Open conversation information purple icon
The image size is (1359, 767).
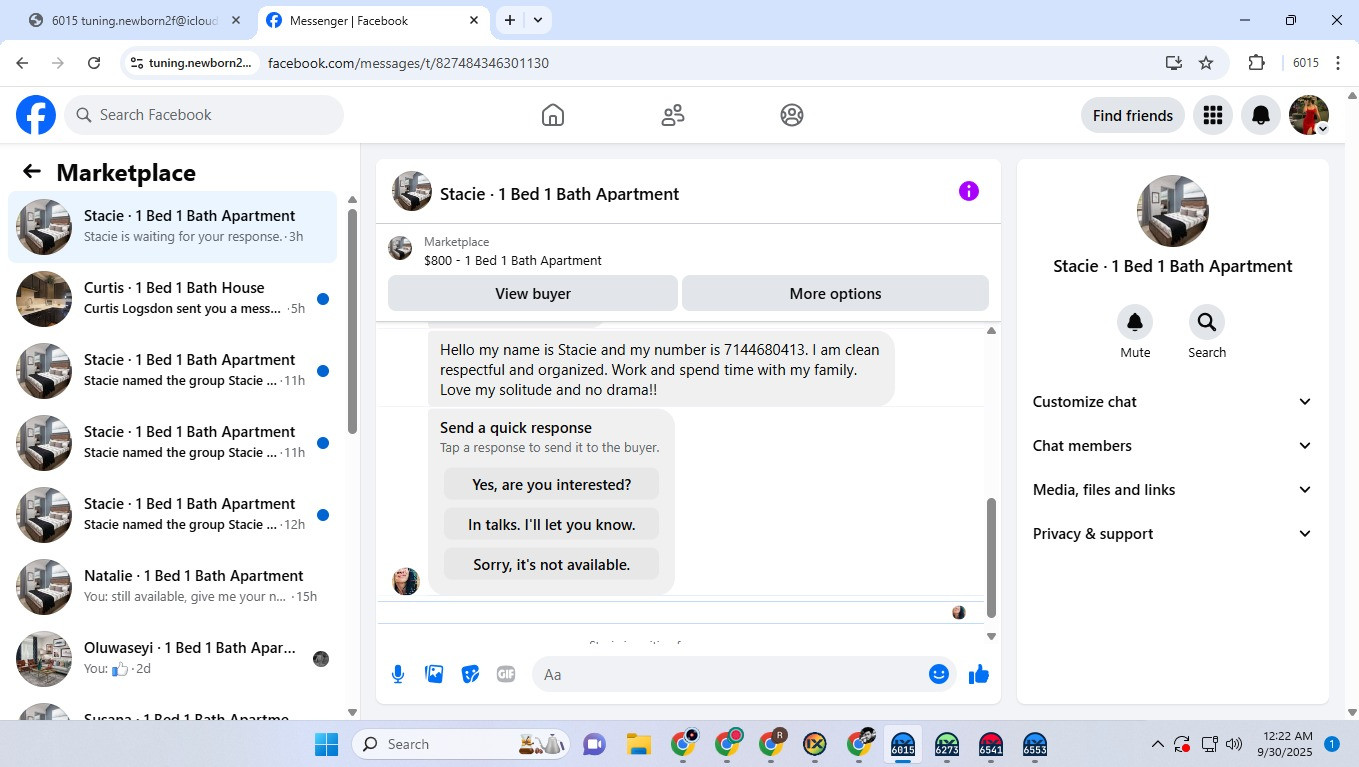[x=969, y=191]
